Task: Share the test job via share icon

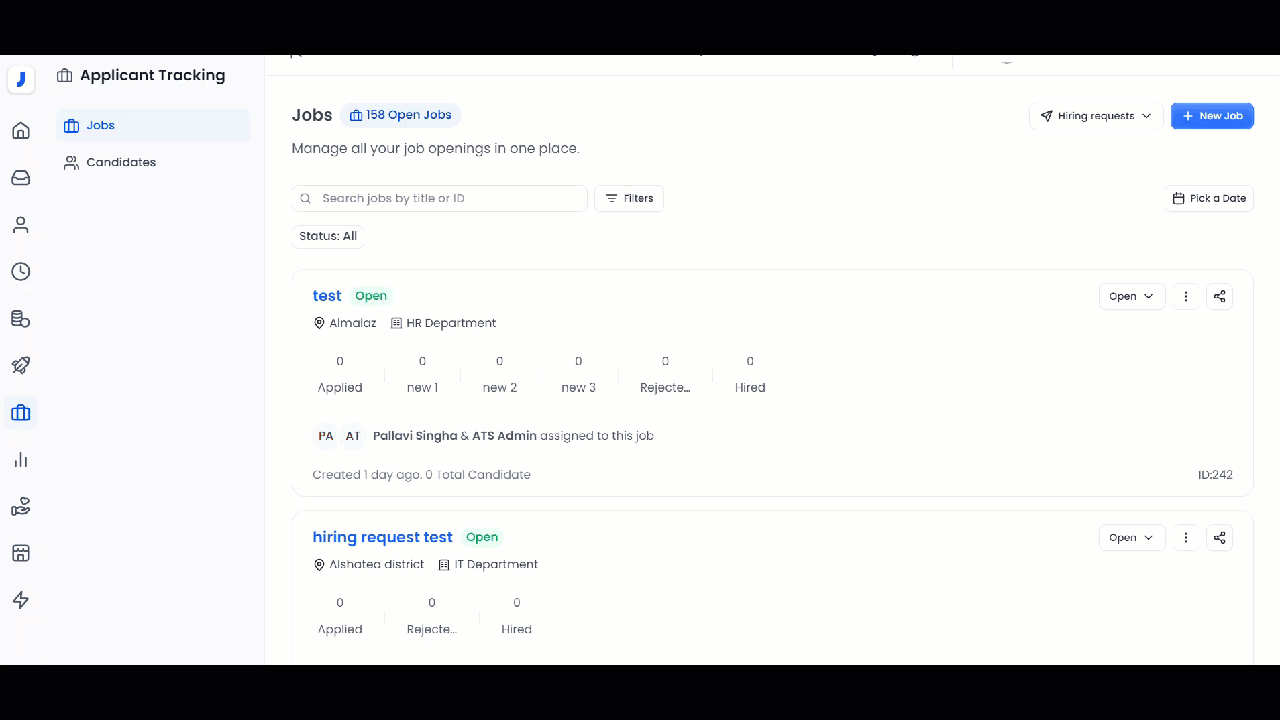Action: [x=1219, y=296]
